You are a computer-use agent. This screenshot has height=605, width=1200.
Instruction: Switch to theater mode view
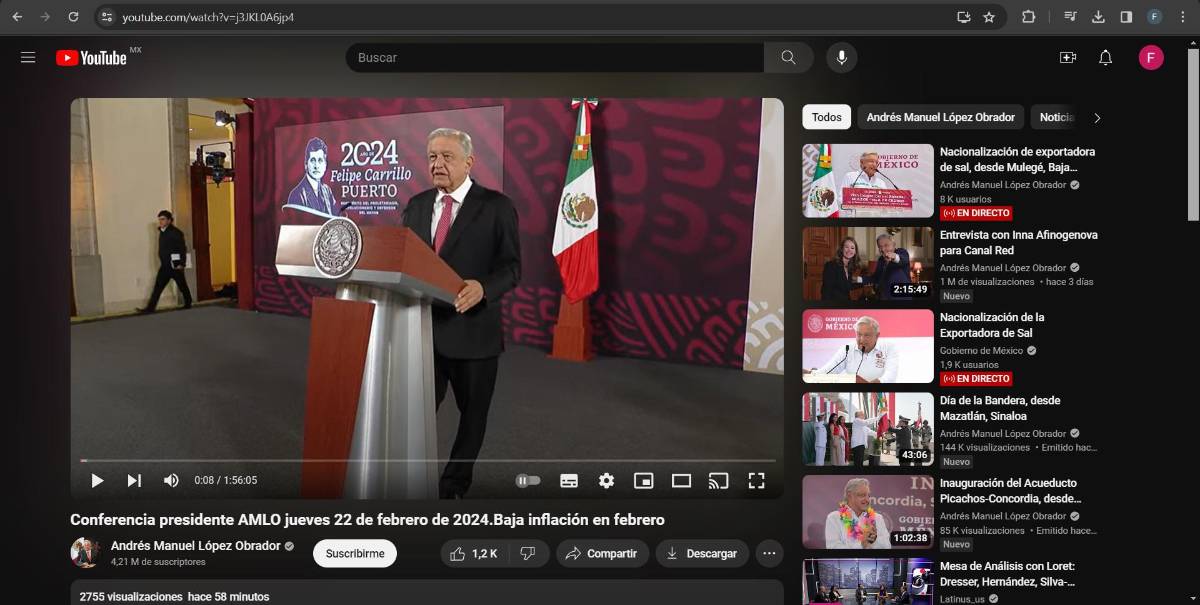681,481
